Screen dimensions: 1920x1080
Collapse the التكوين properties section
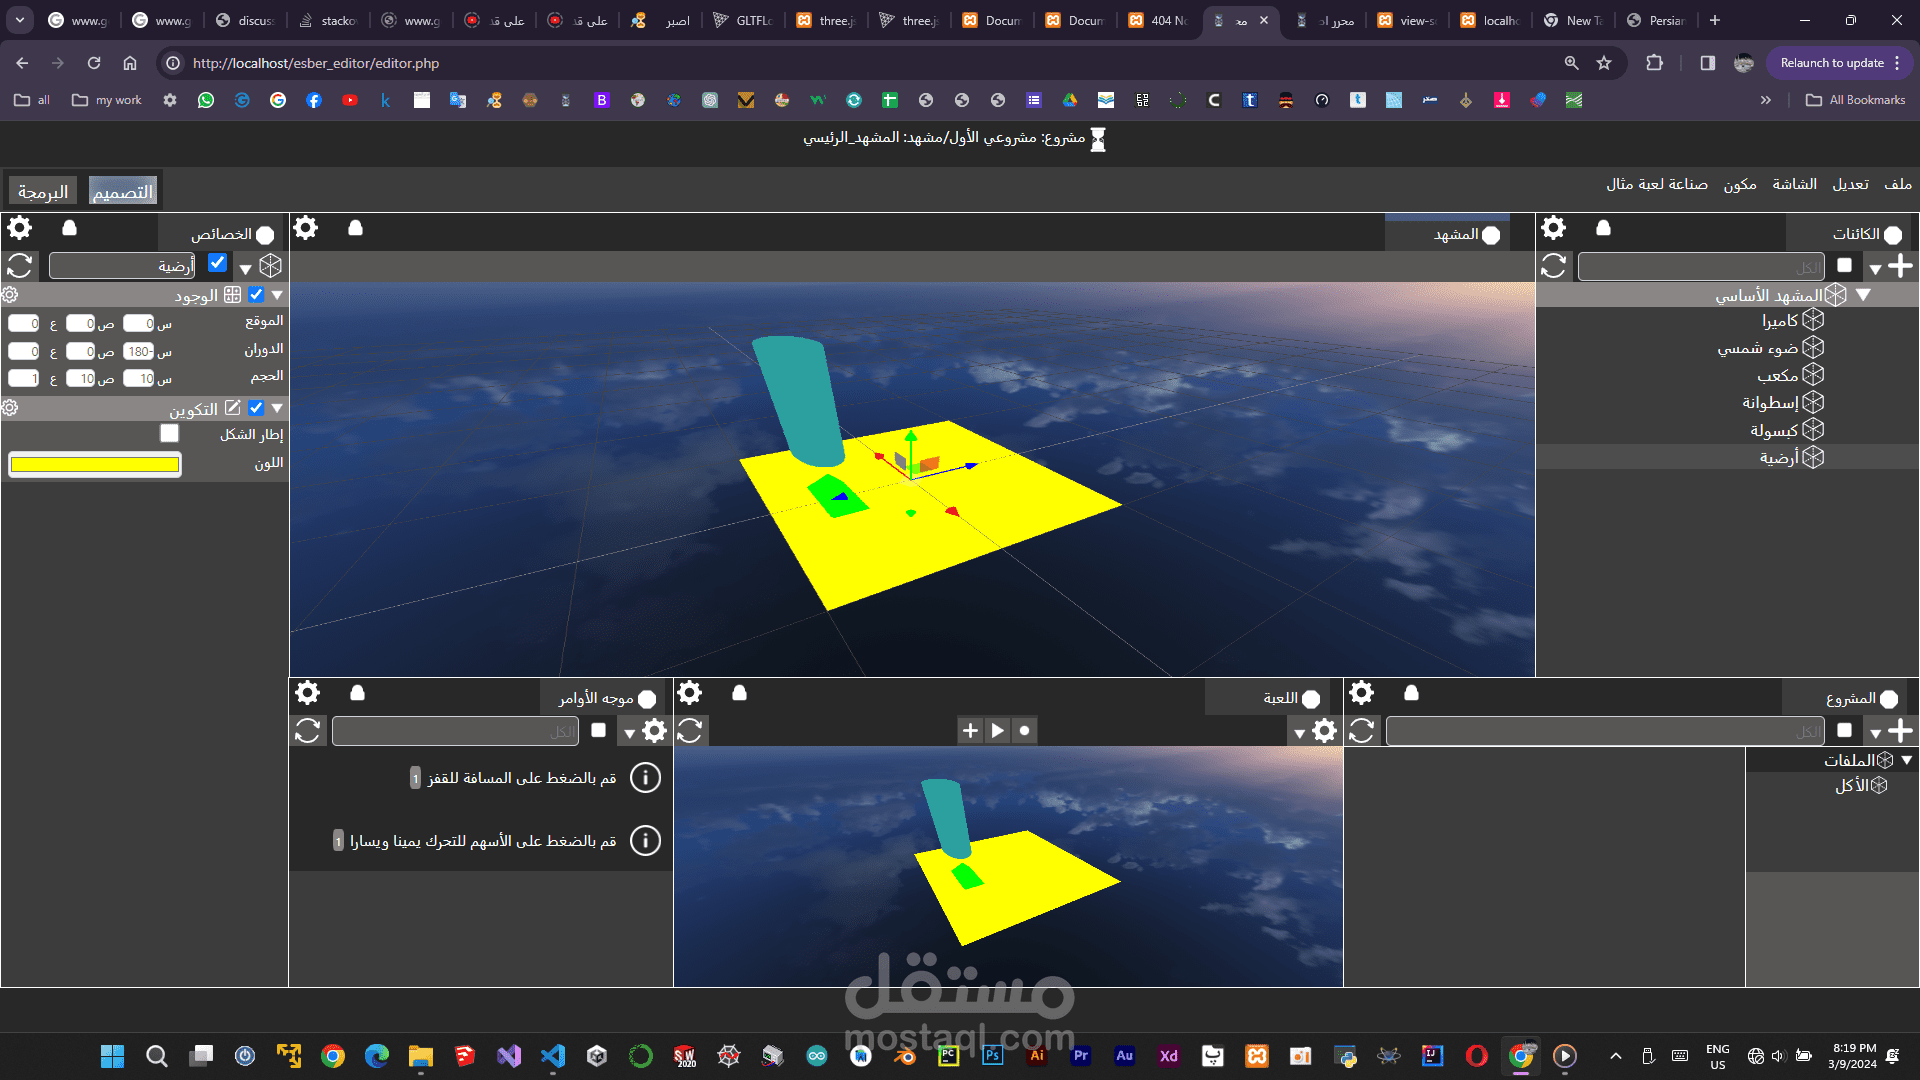(277, 408)
